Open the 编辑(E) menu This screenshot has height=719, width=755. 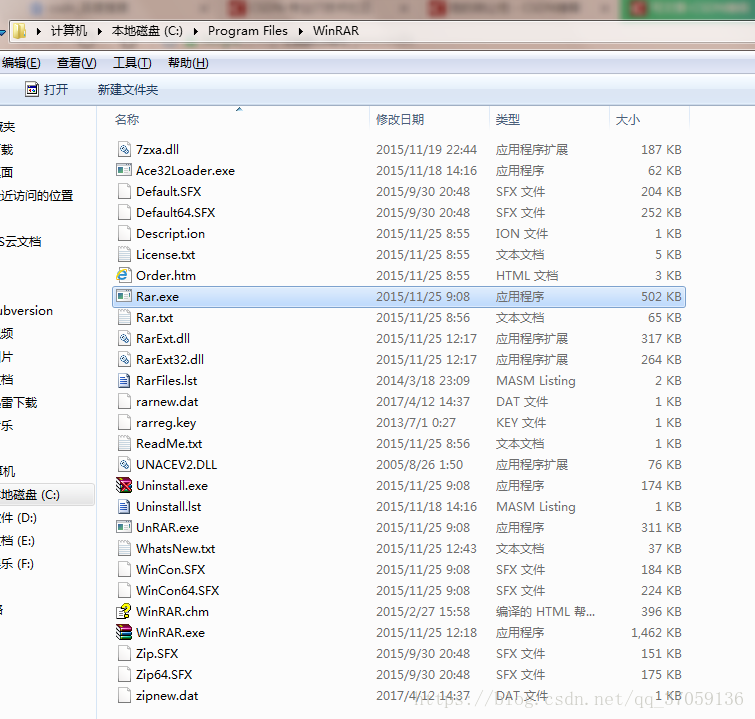(21, 63)
